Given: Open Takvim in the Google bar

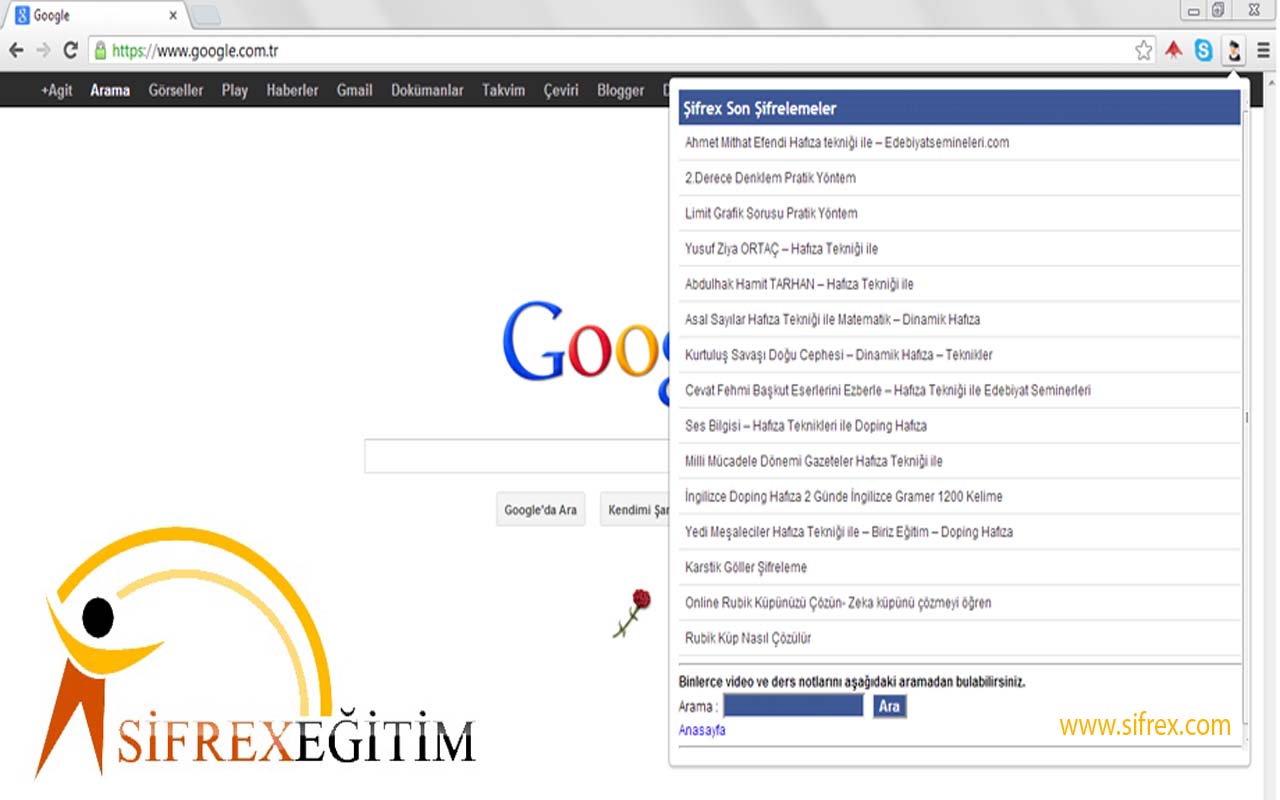Looking at the screenshot, I should (x=503, y=90).
